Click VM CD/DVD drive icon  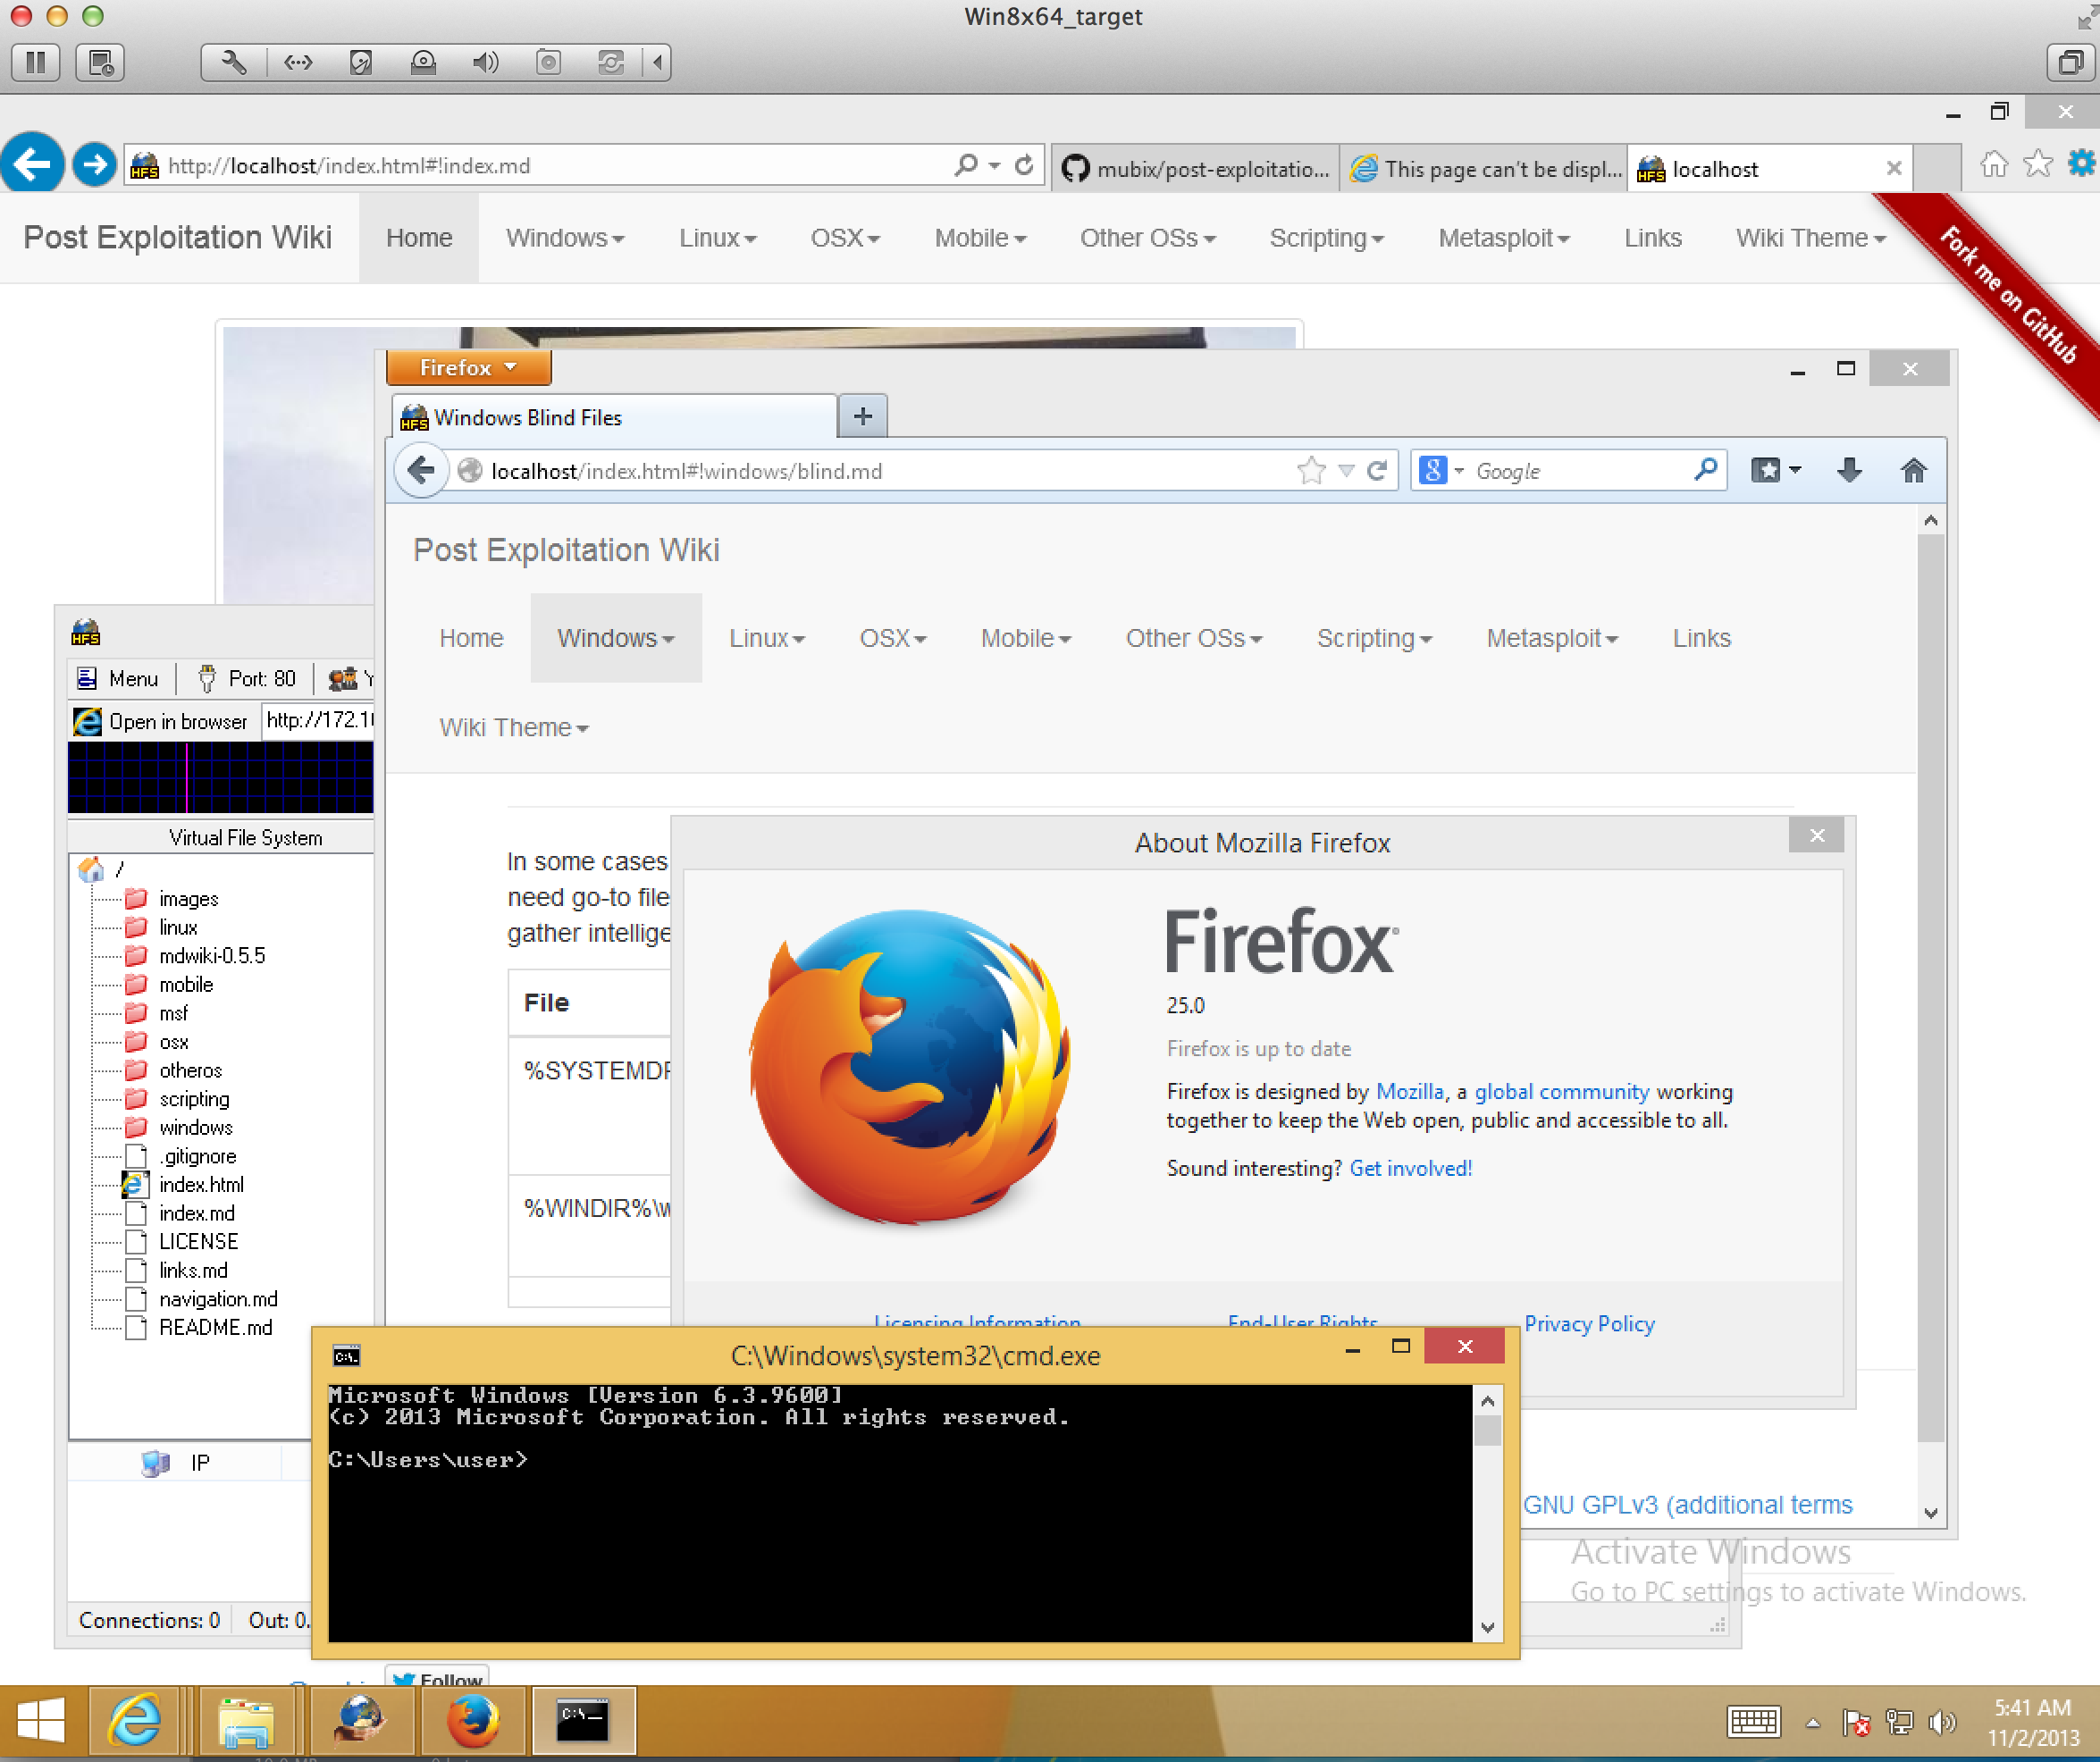(423, 62)
